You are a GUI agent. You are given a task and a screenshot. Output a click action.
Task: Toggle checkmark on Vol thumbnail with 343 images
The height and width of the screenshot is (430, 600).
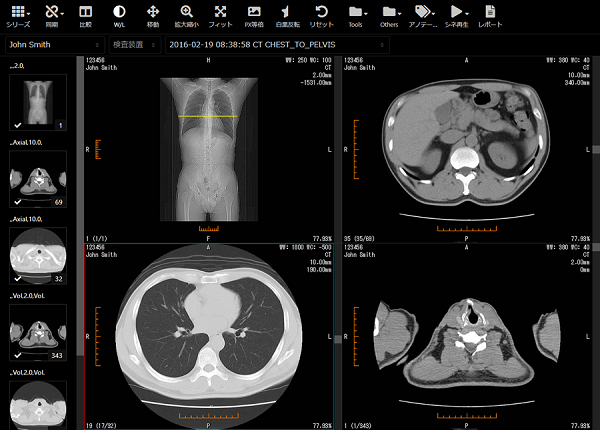pos(18,355)
